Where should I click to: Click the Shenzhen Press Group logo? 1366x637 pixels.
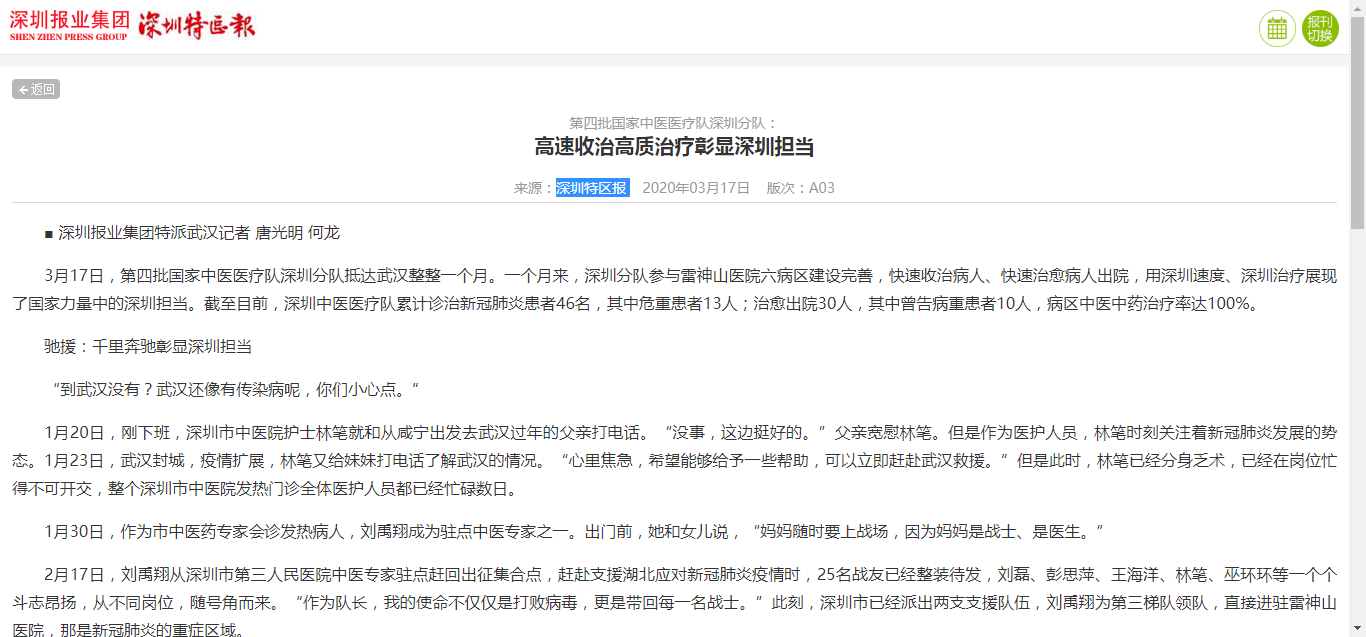pos(69,26)
